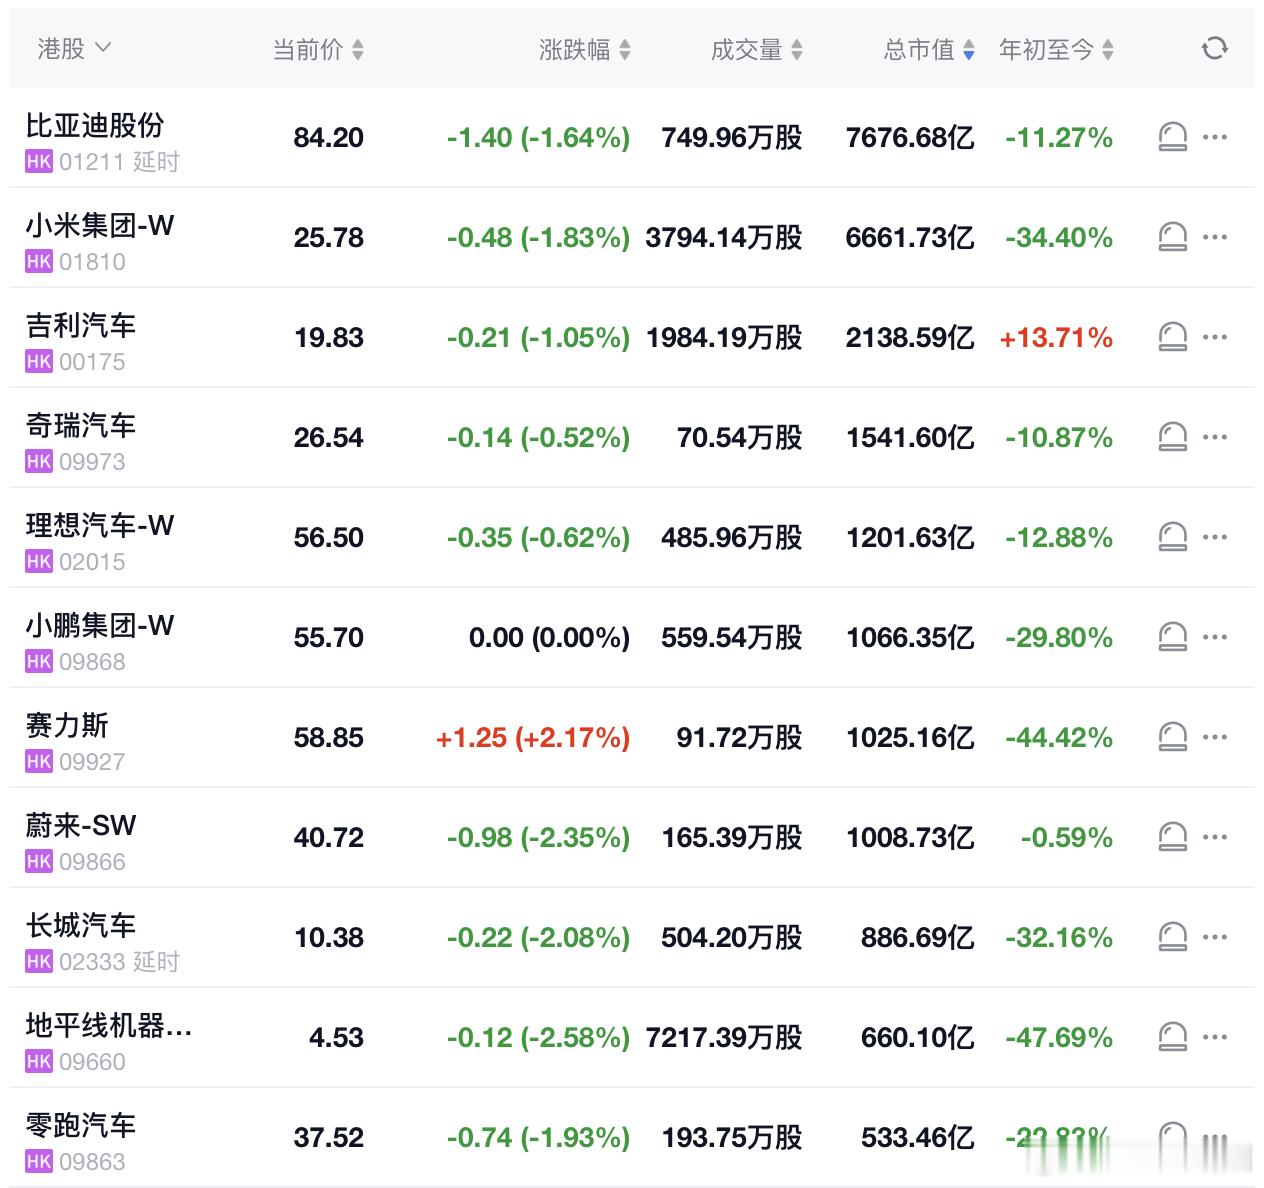Sort by 当前价 column

point(318,49)
